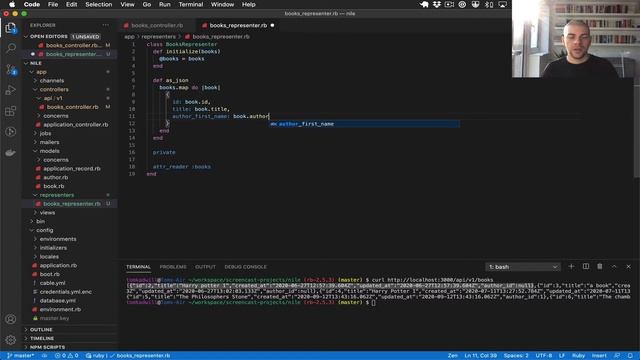640x360 pixels.
Task: Open the File menu
Action: pos(53,4)
